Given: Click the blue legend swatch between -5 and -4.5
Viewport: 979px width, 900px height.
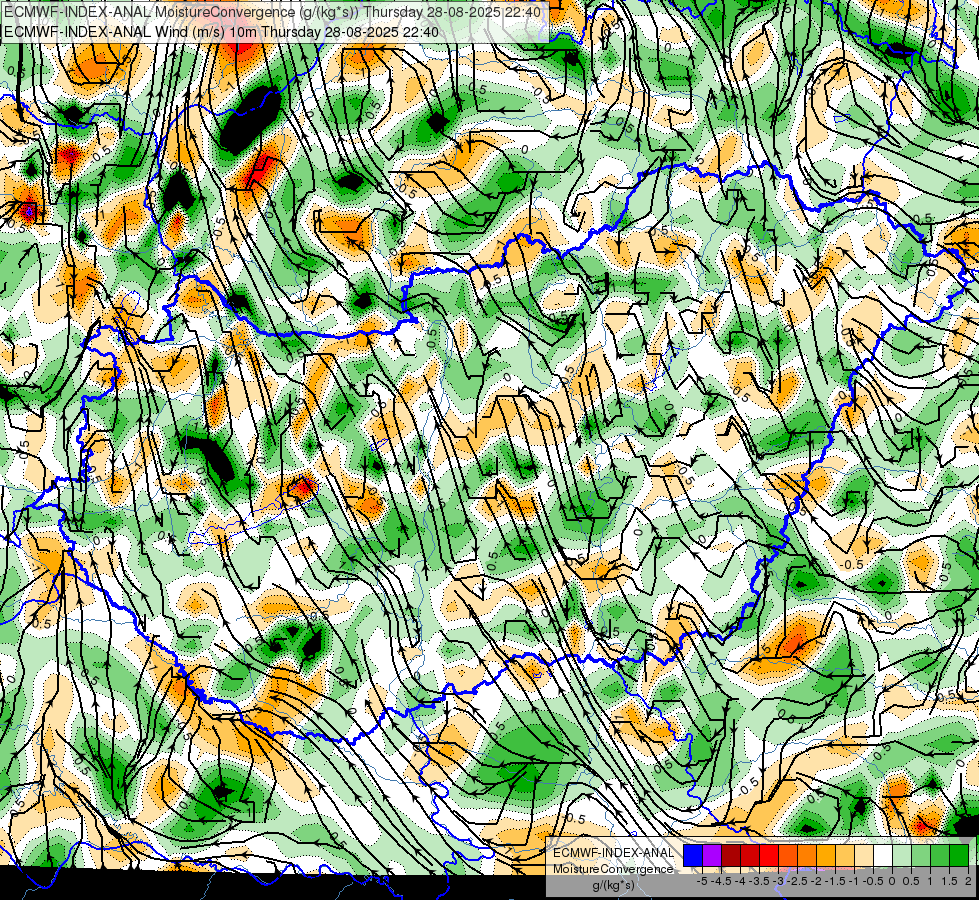Looking at the screenshot, I should point(693,856).
